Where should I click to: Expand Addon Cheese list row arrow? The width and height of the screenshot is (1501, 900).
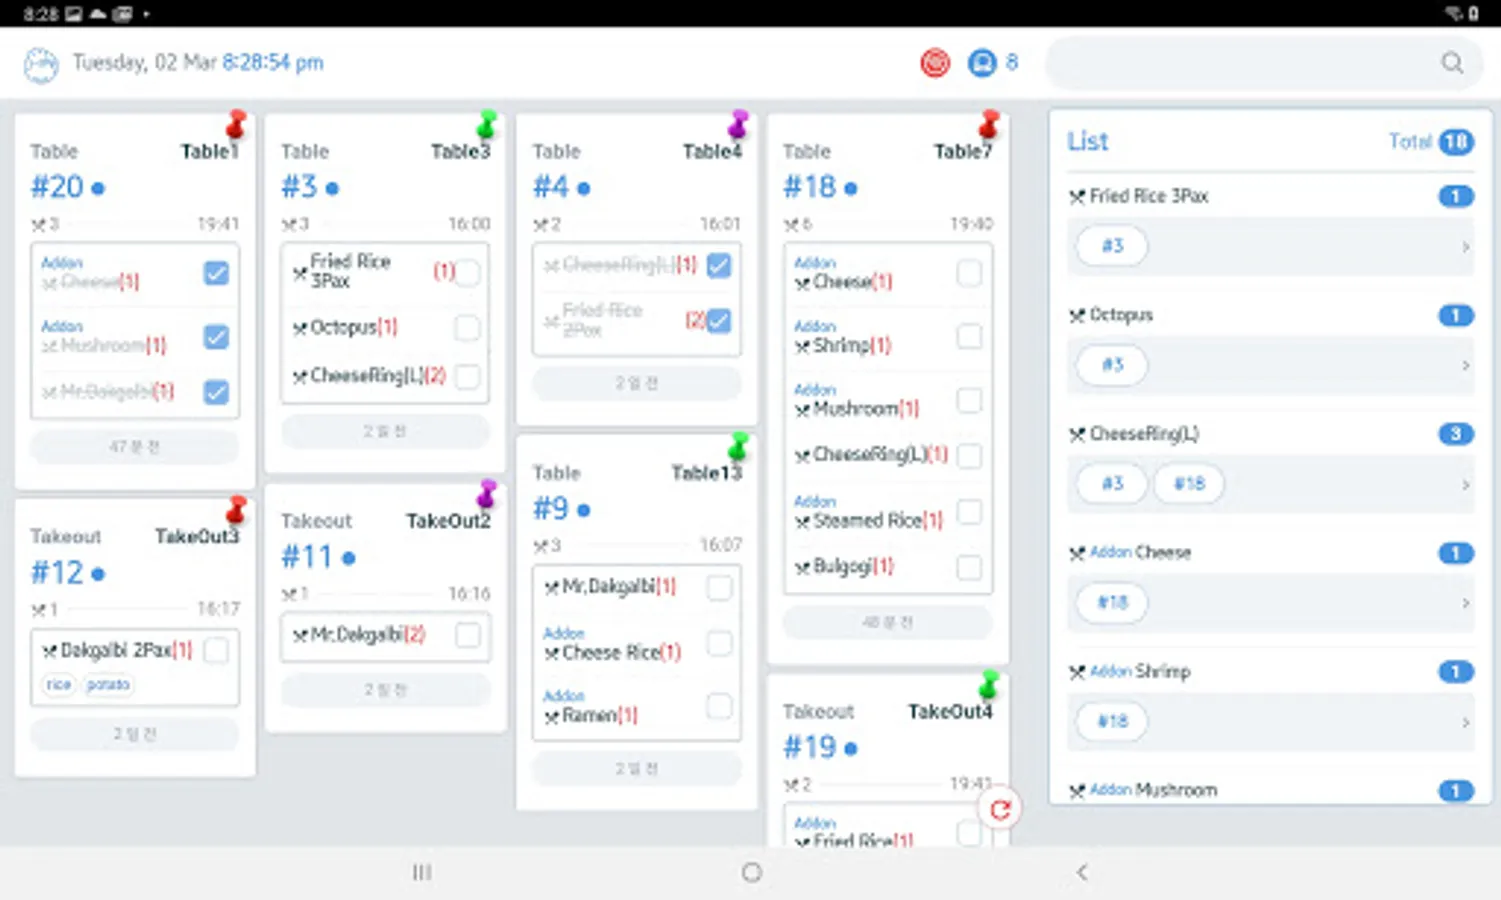click(1465, 603)
